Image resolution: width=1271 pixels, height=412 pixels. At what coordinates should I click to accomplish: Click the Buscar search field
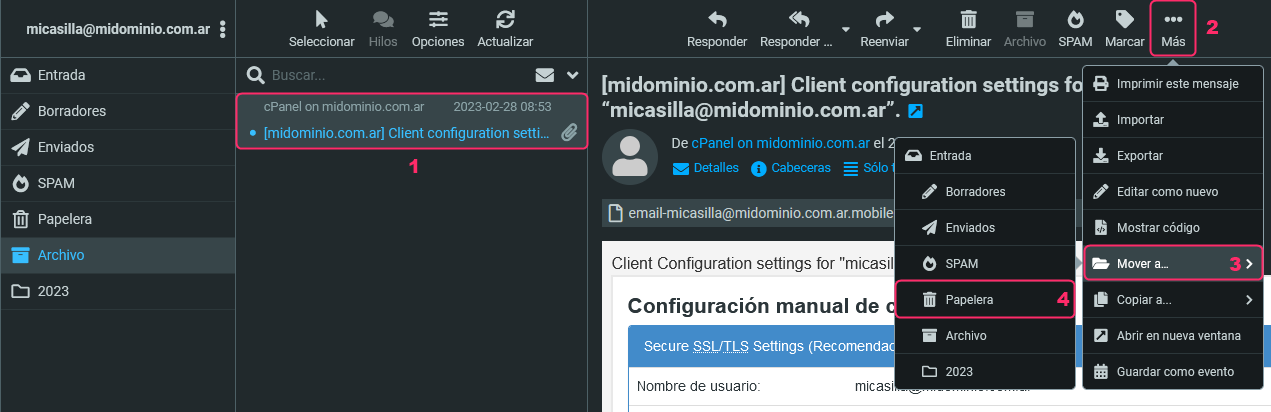pyautogui.click(x=396, y=75)
